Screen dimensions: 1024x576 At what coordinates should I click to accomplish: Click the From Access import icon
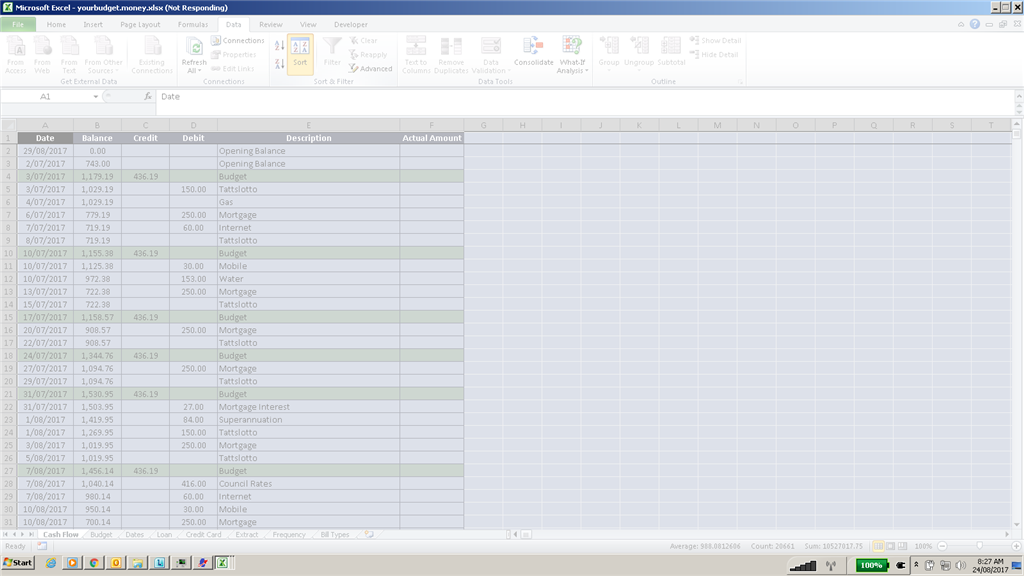point(16,55)
